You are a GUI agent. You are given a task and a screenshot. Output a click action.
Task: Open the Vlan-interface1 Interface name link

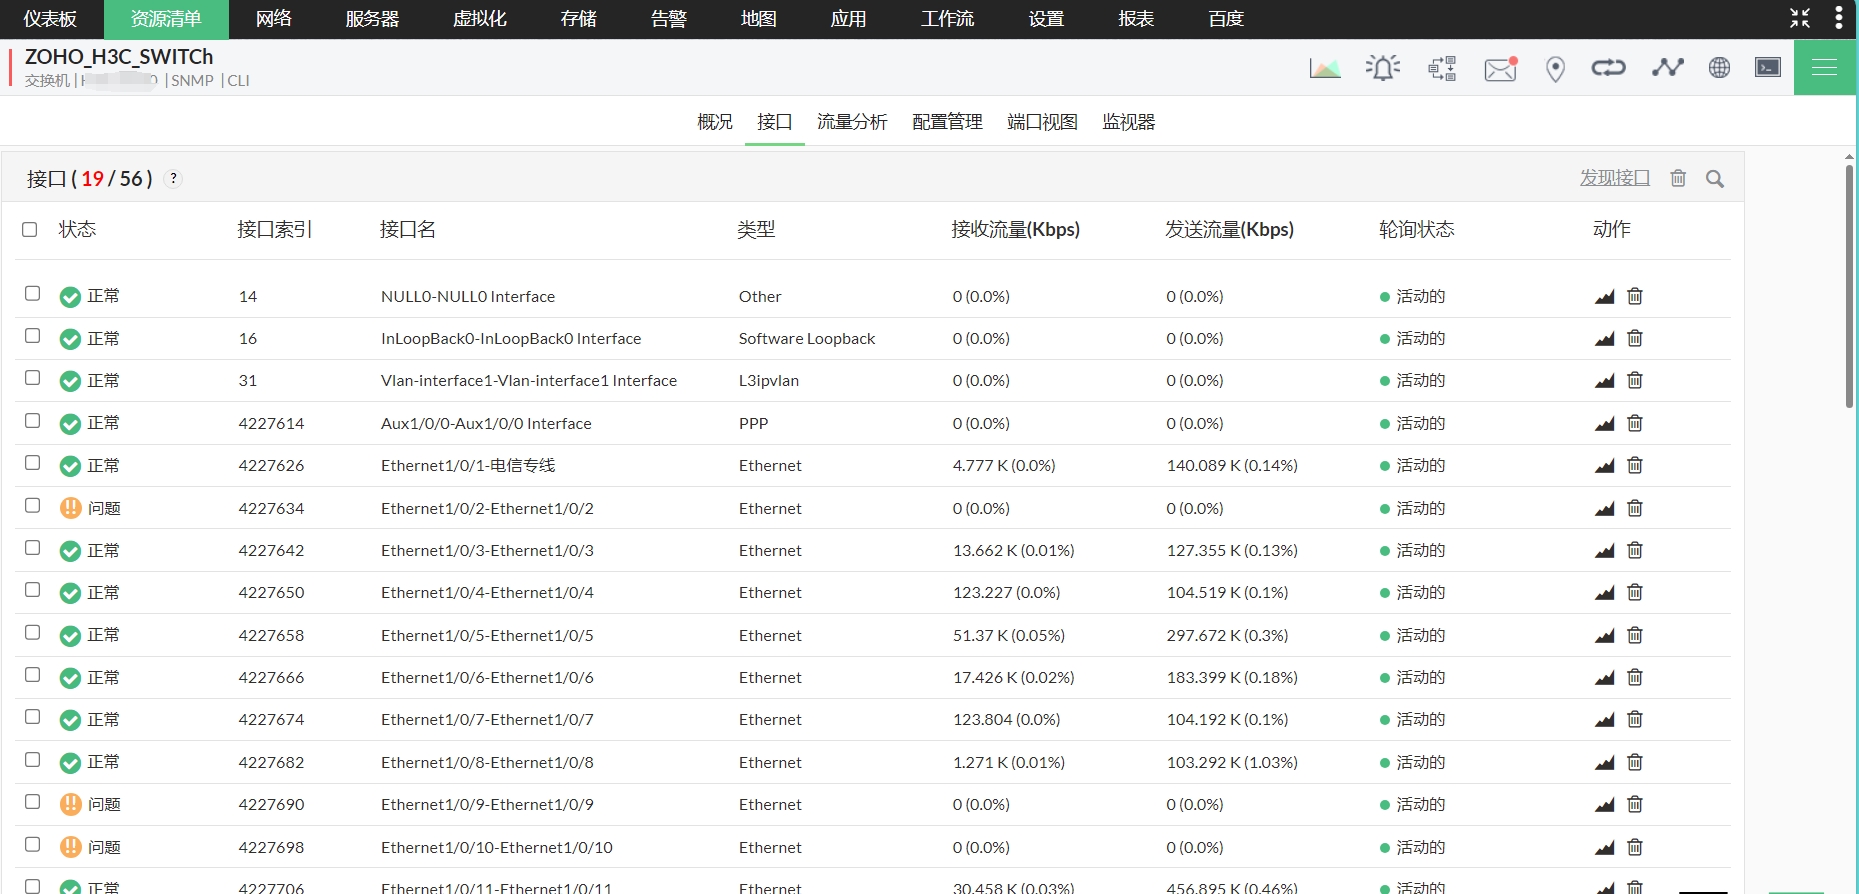[x=528, y=381]
